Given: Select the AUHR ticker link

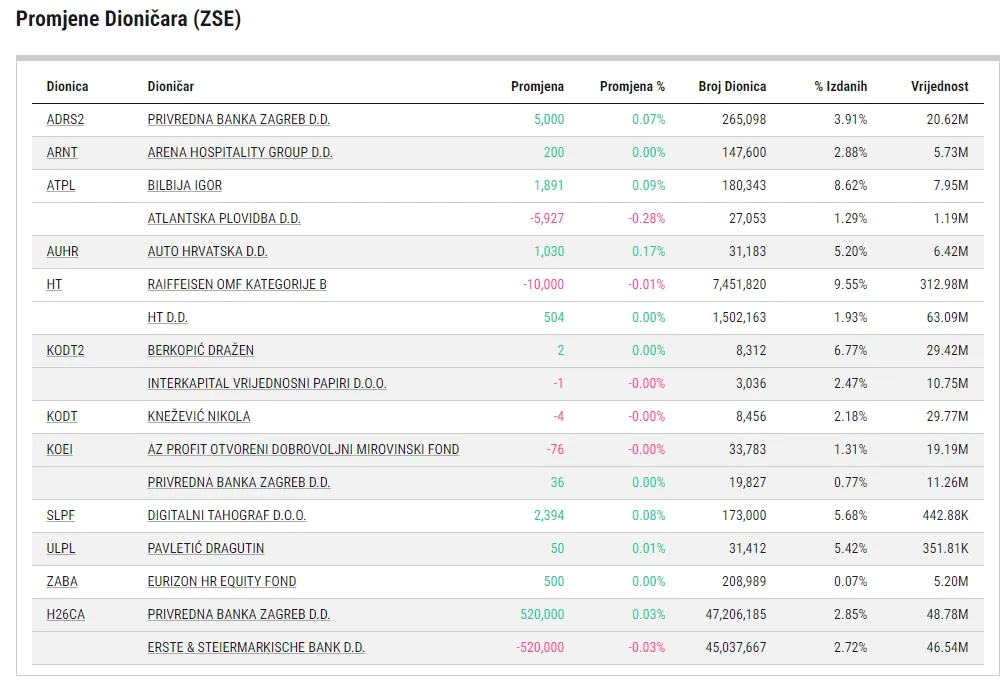Looking at the screenshot, I should coord(63,251).
